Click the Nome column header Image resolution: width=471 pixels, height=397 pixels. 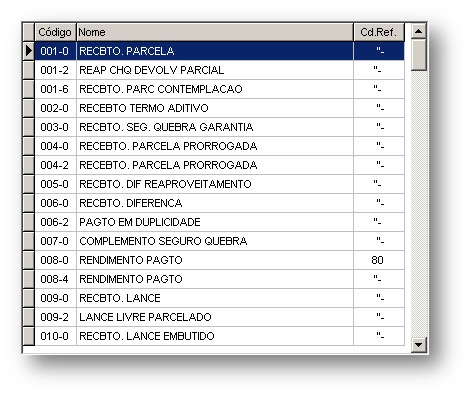tap(215, 32)
